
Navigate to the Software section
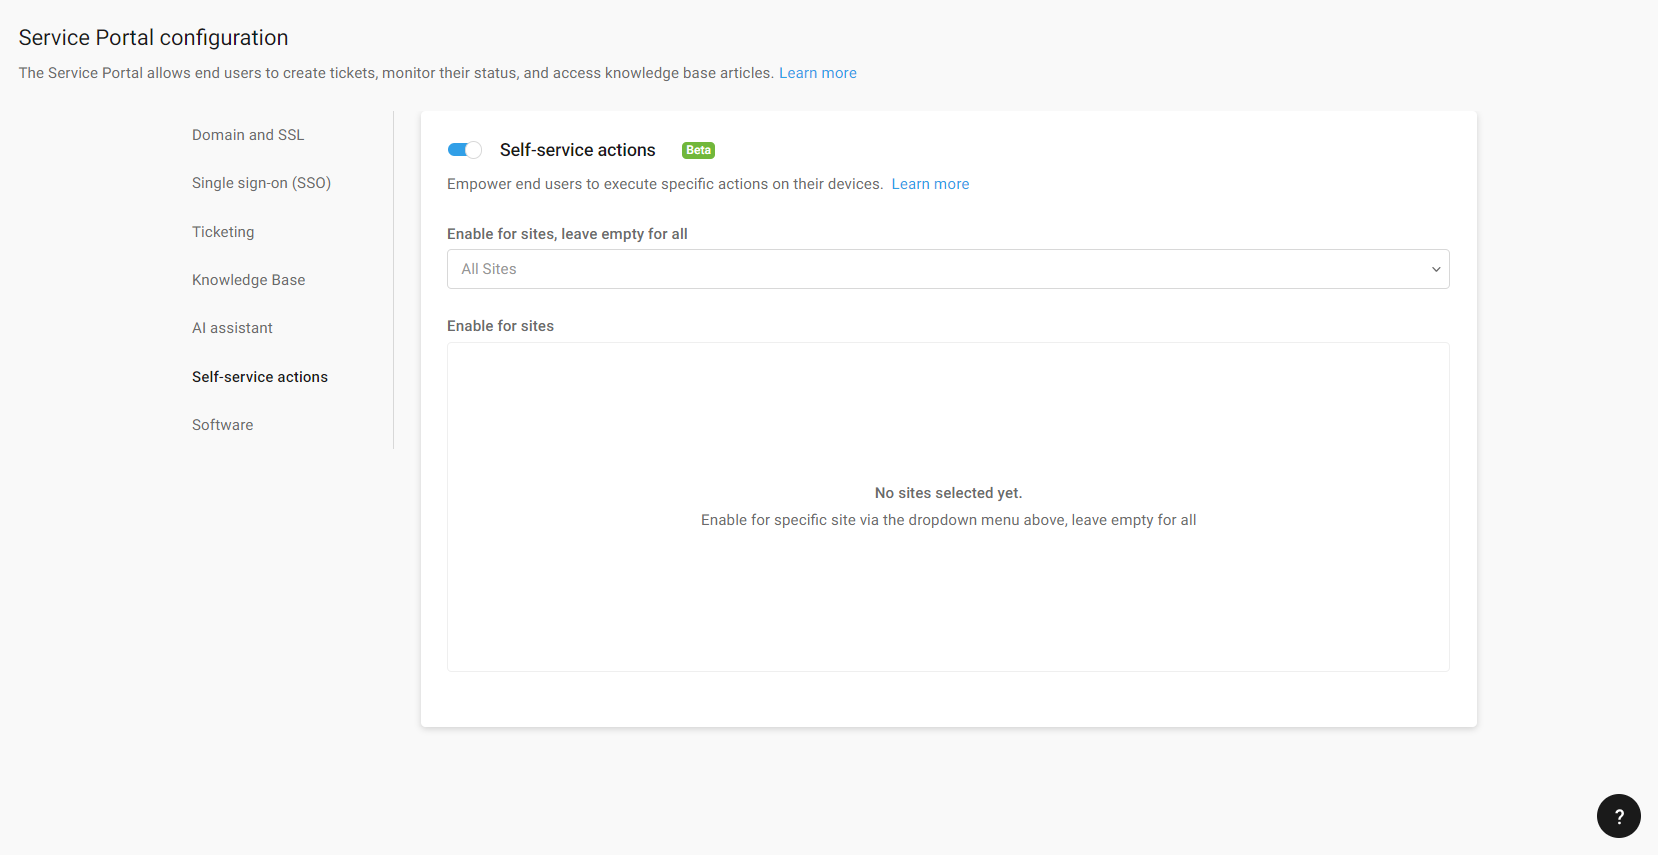pos(222,425)
